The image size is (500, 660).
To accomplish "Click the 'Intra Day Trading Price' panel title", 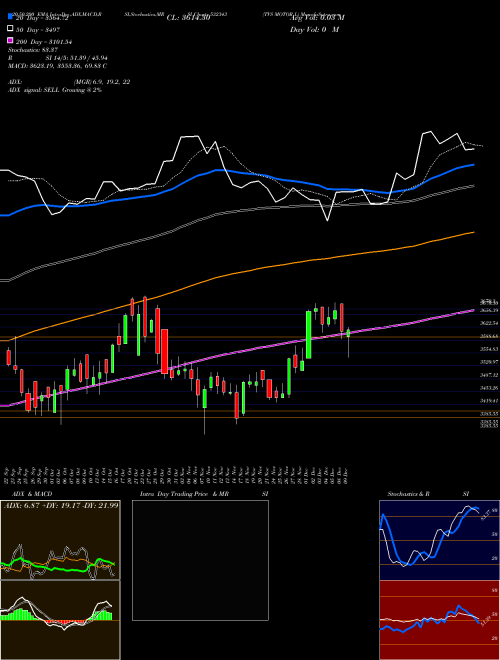I will [174, 494].
